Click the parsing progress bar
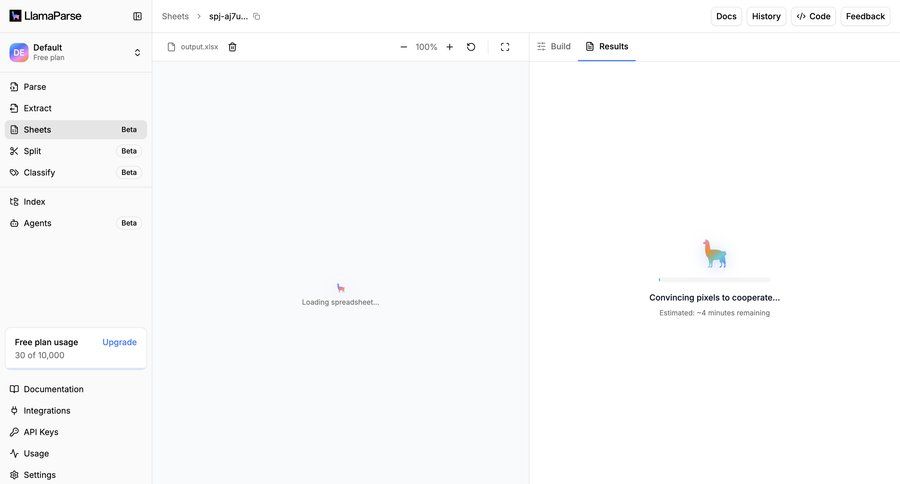The width and height of the screenshot is (900, 484). coord(714,279)
